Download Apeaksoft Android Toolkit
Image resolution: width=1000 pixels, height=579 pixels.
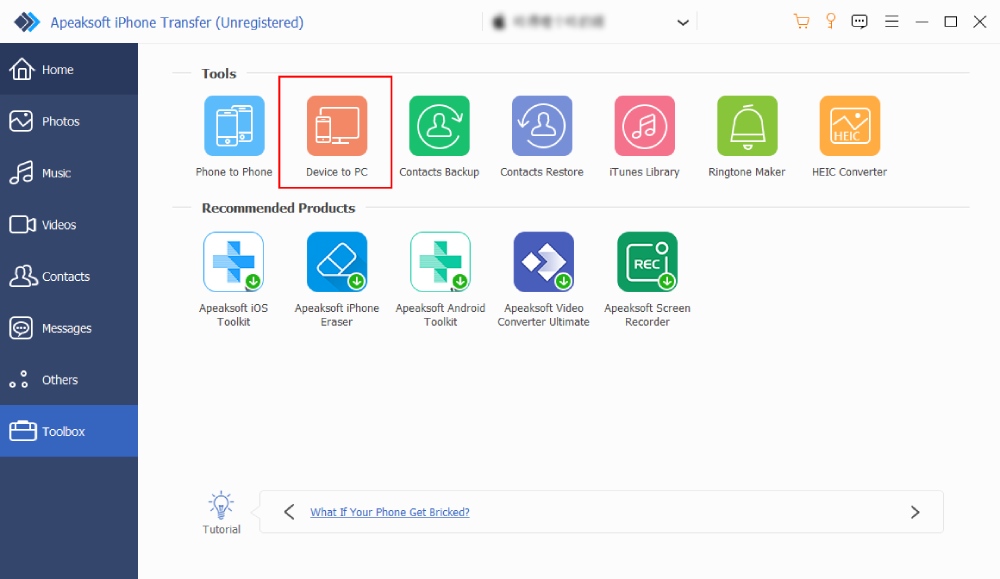point(440,261)
